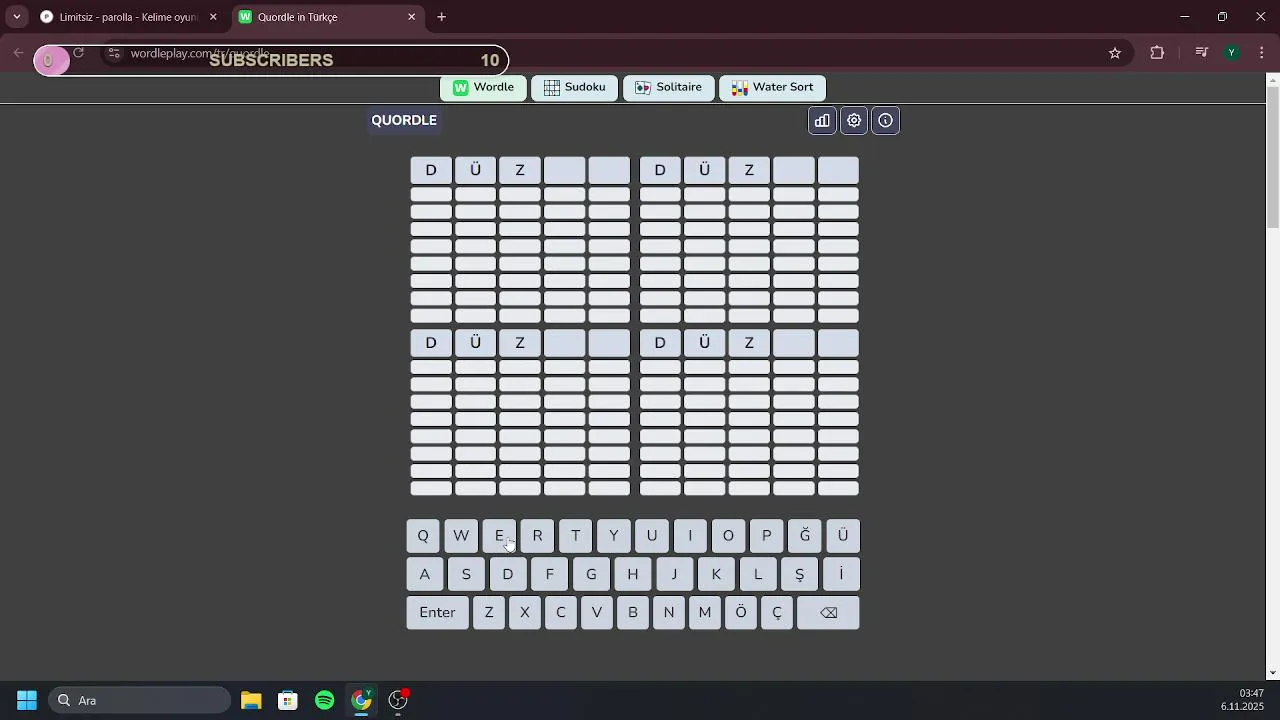Viewport: 1280px width, 720px height.
Task: Open the Chrome three-dot menu
Action: tap(1262, 53)
